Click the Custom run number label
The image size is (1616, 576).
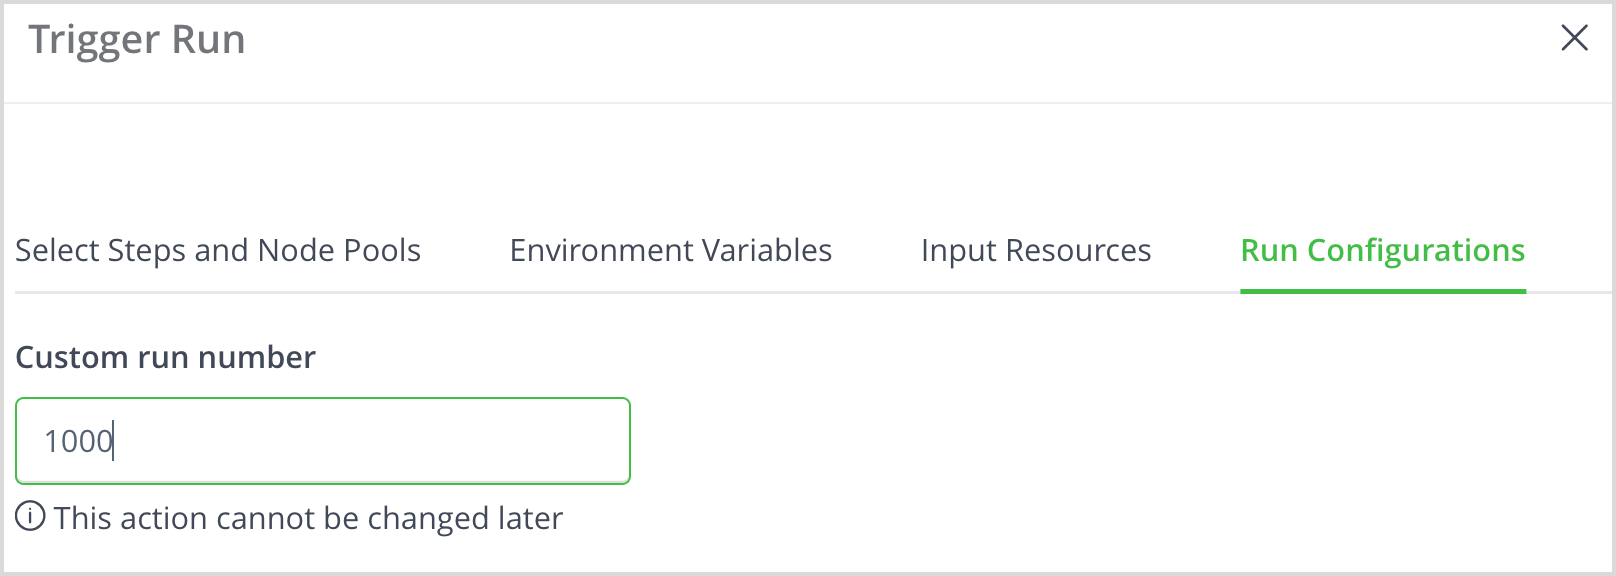click(165, 357)
